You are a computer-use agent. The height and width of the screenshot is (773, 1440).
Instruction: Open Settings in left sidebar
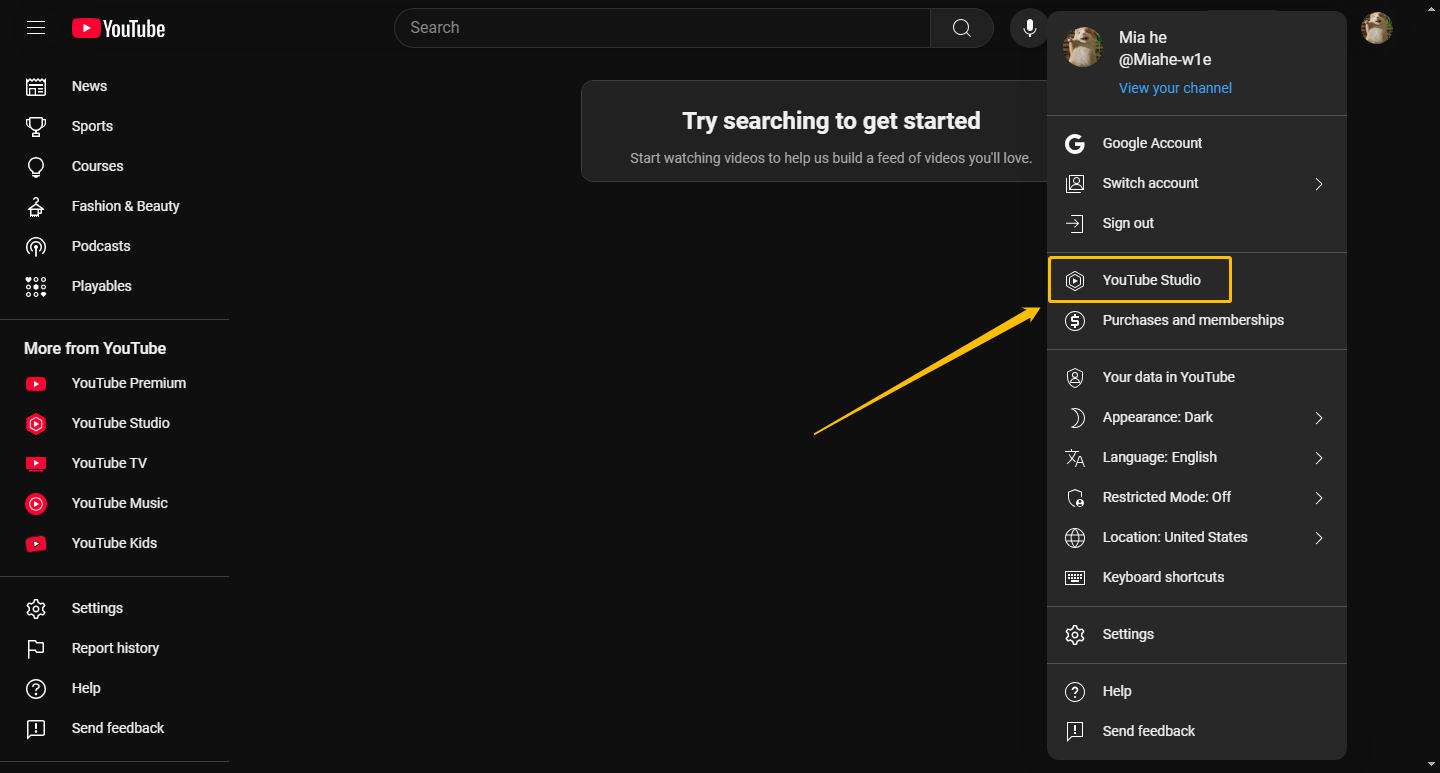pos(114,608)
